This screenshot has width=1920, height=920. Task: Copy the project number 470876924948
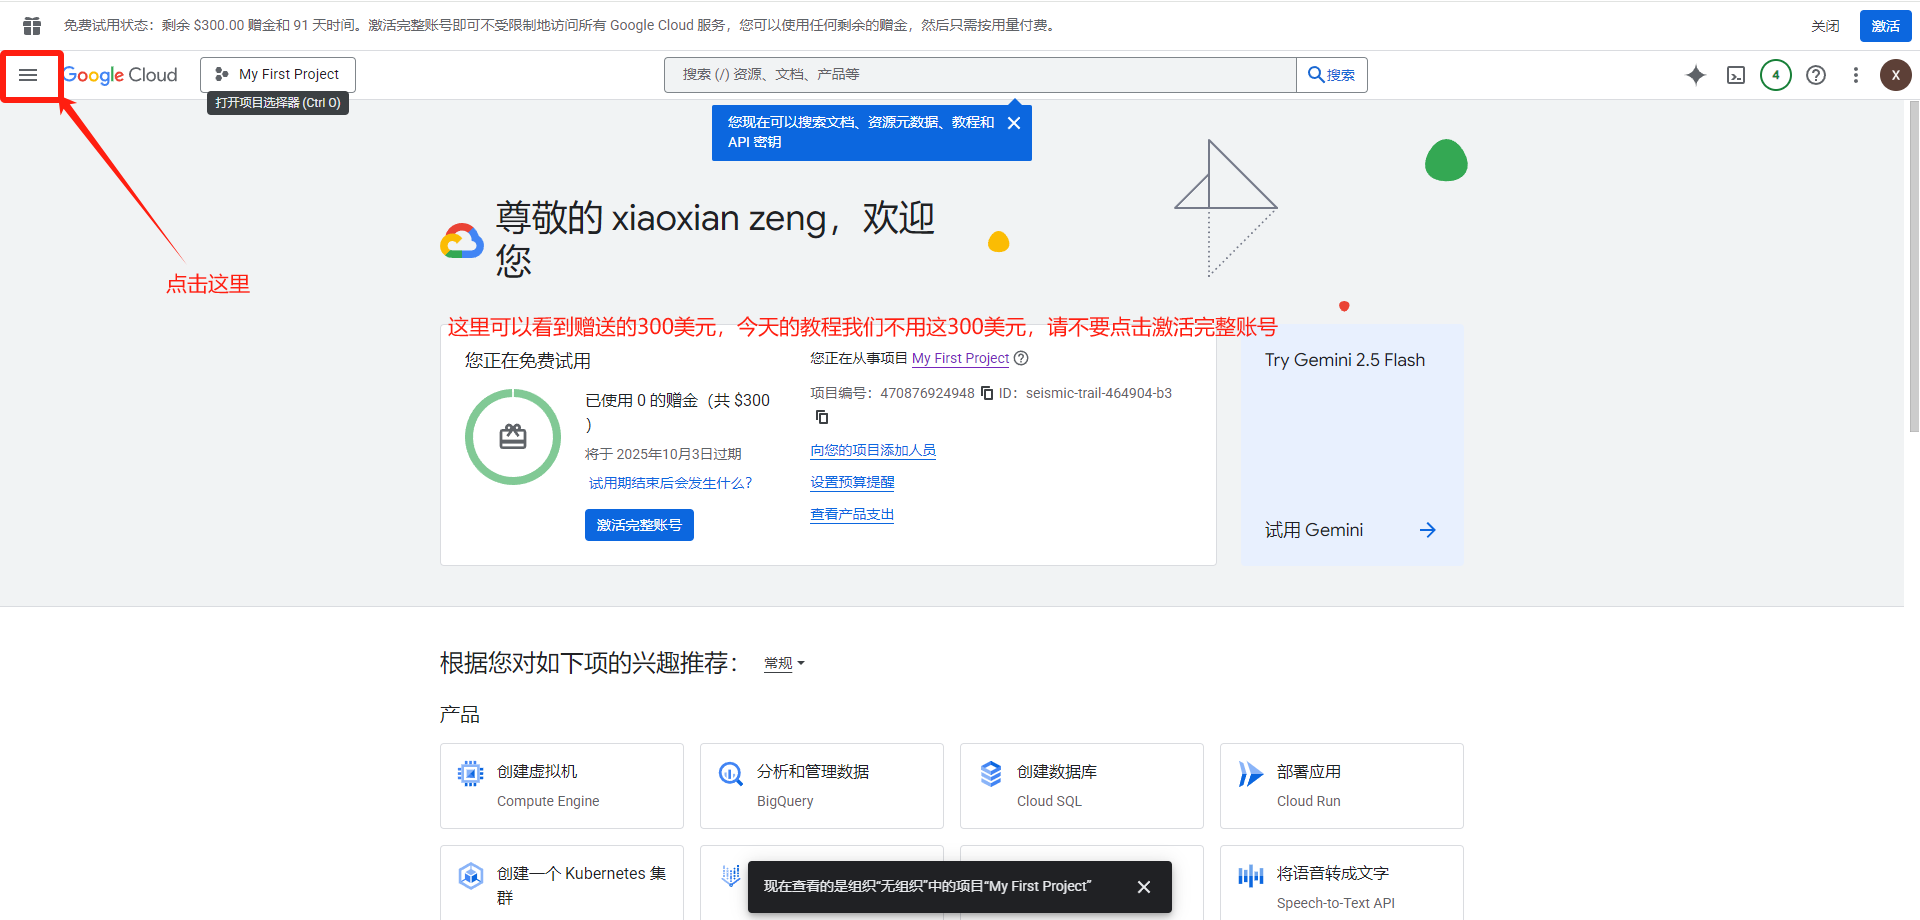point(987,393)
